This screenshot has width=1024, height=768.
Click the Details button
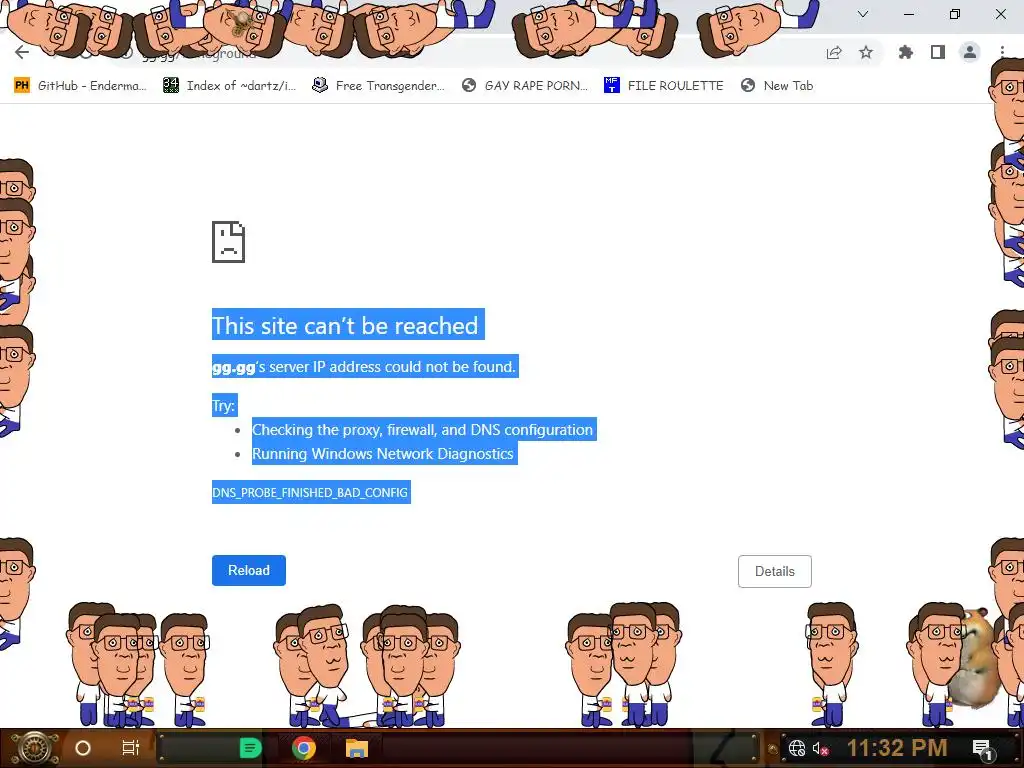[x=775, y=571]
